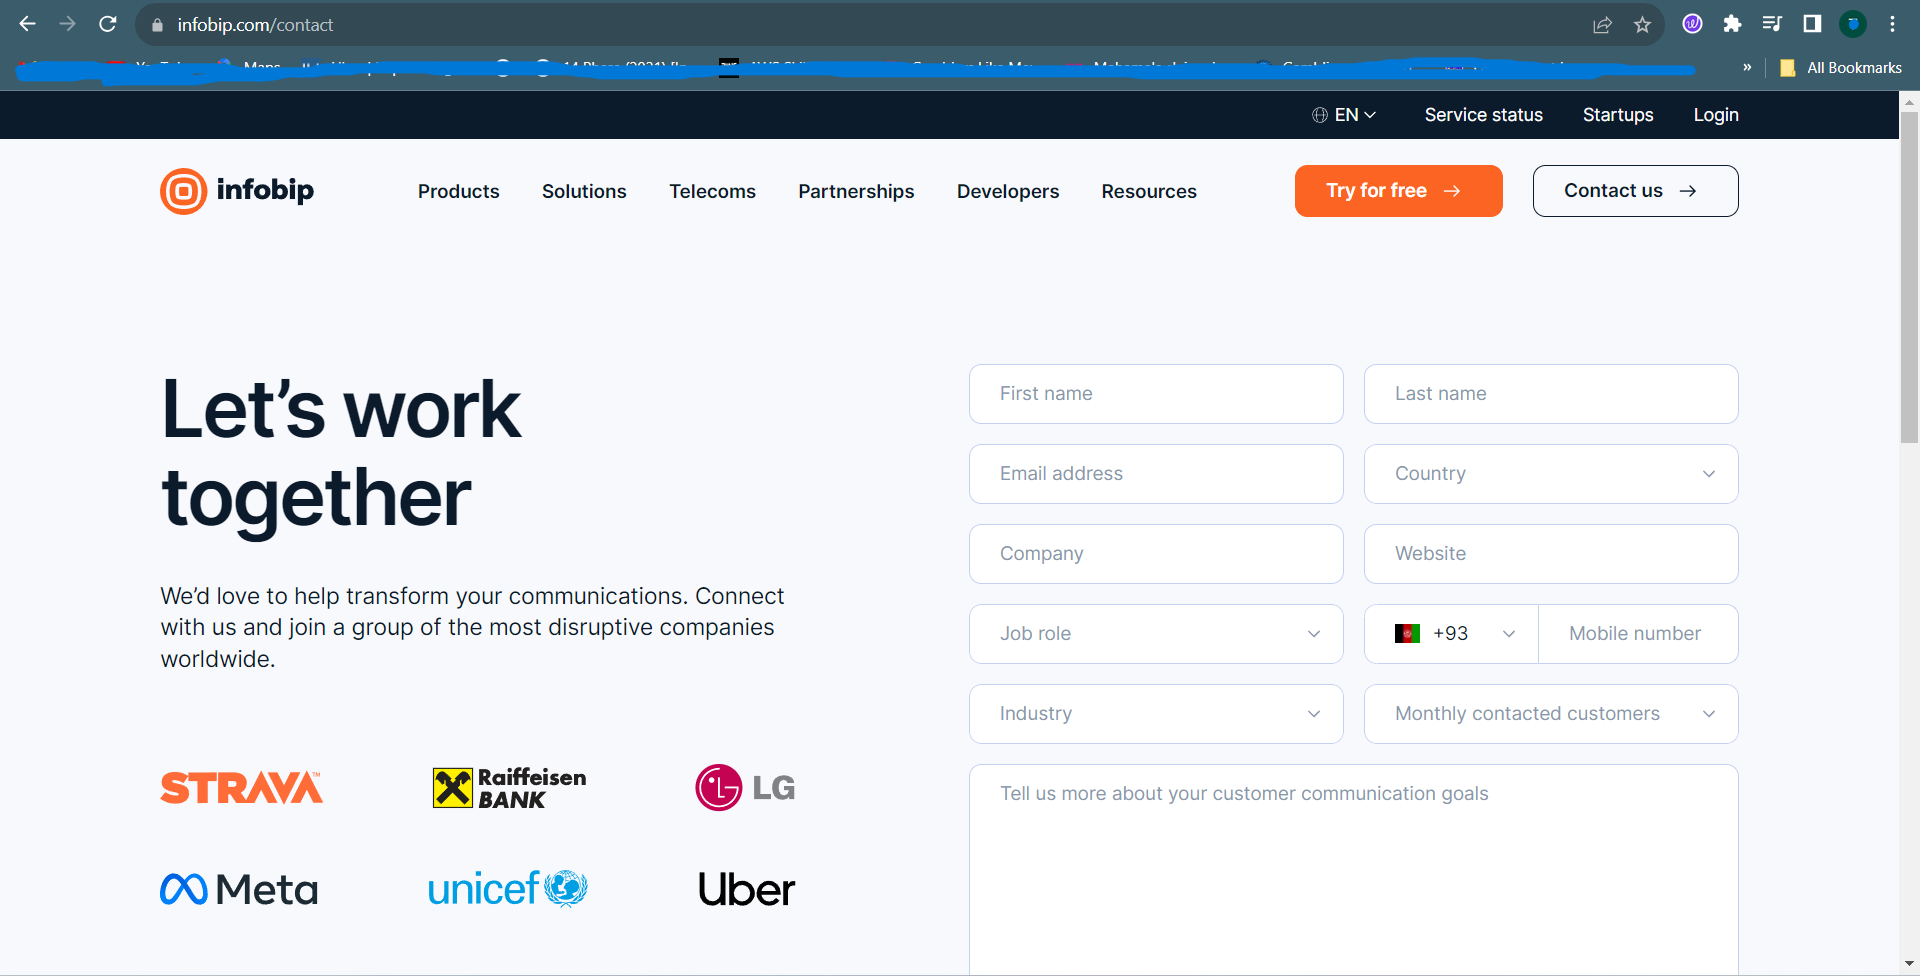Click the Contact us button

click(1635, 191)
